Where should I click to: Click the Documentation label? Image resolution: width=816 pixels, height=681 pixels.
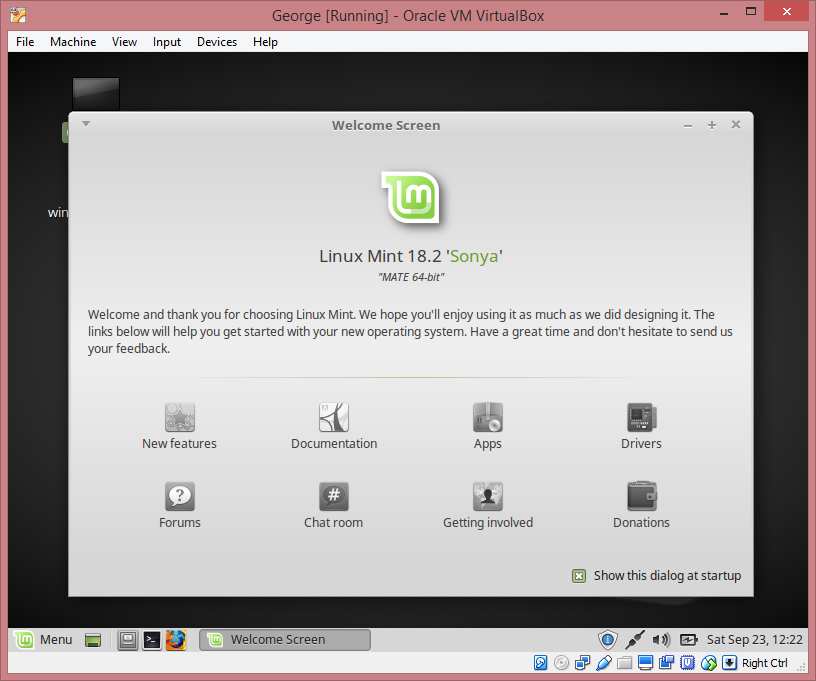point(334,444)
